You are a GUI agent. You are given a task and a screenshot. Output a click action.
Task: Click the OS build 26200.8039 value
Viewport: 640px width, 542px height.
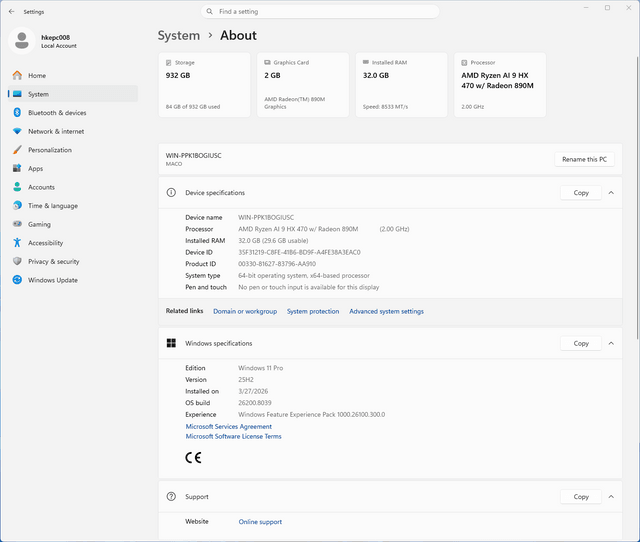pos(255,402)
